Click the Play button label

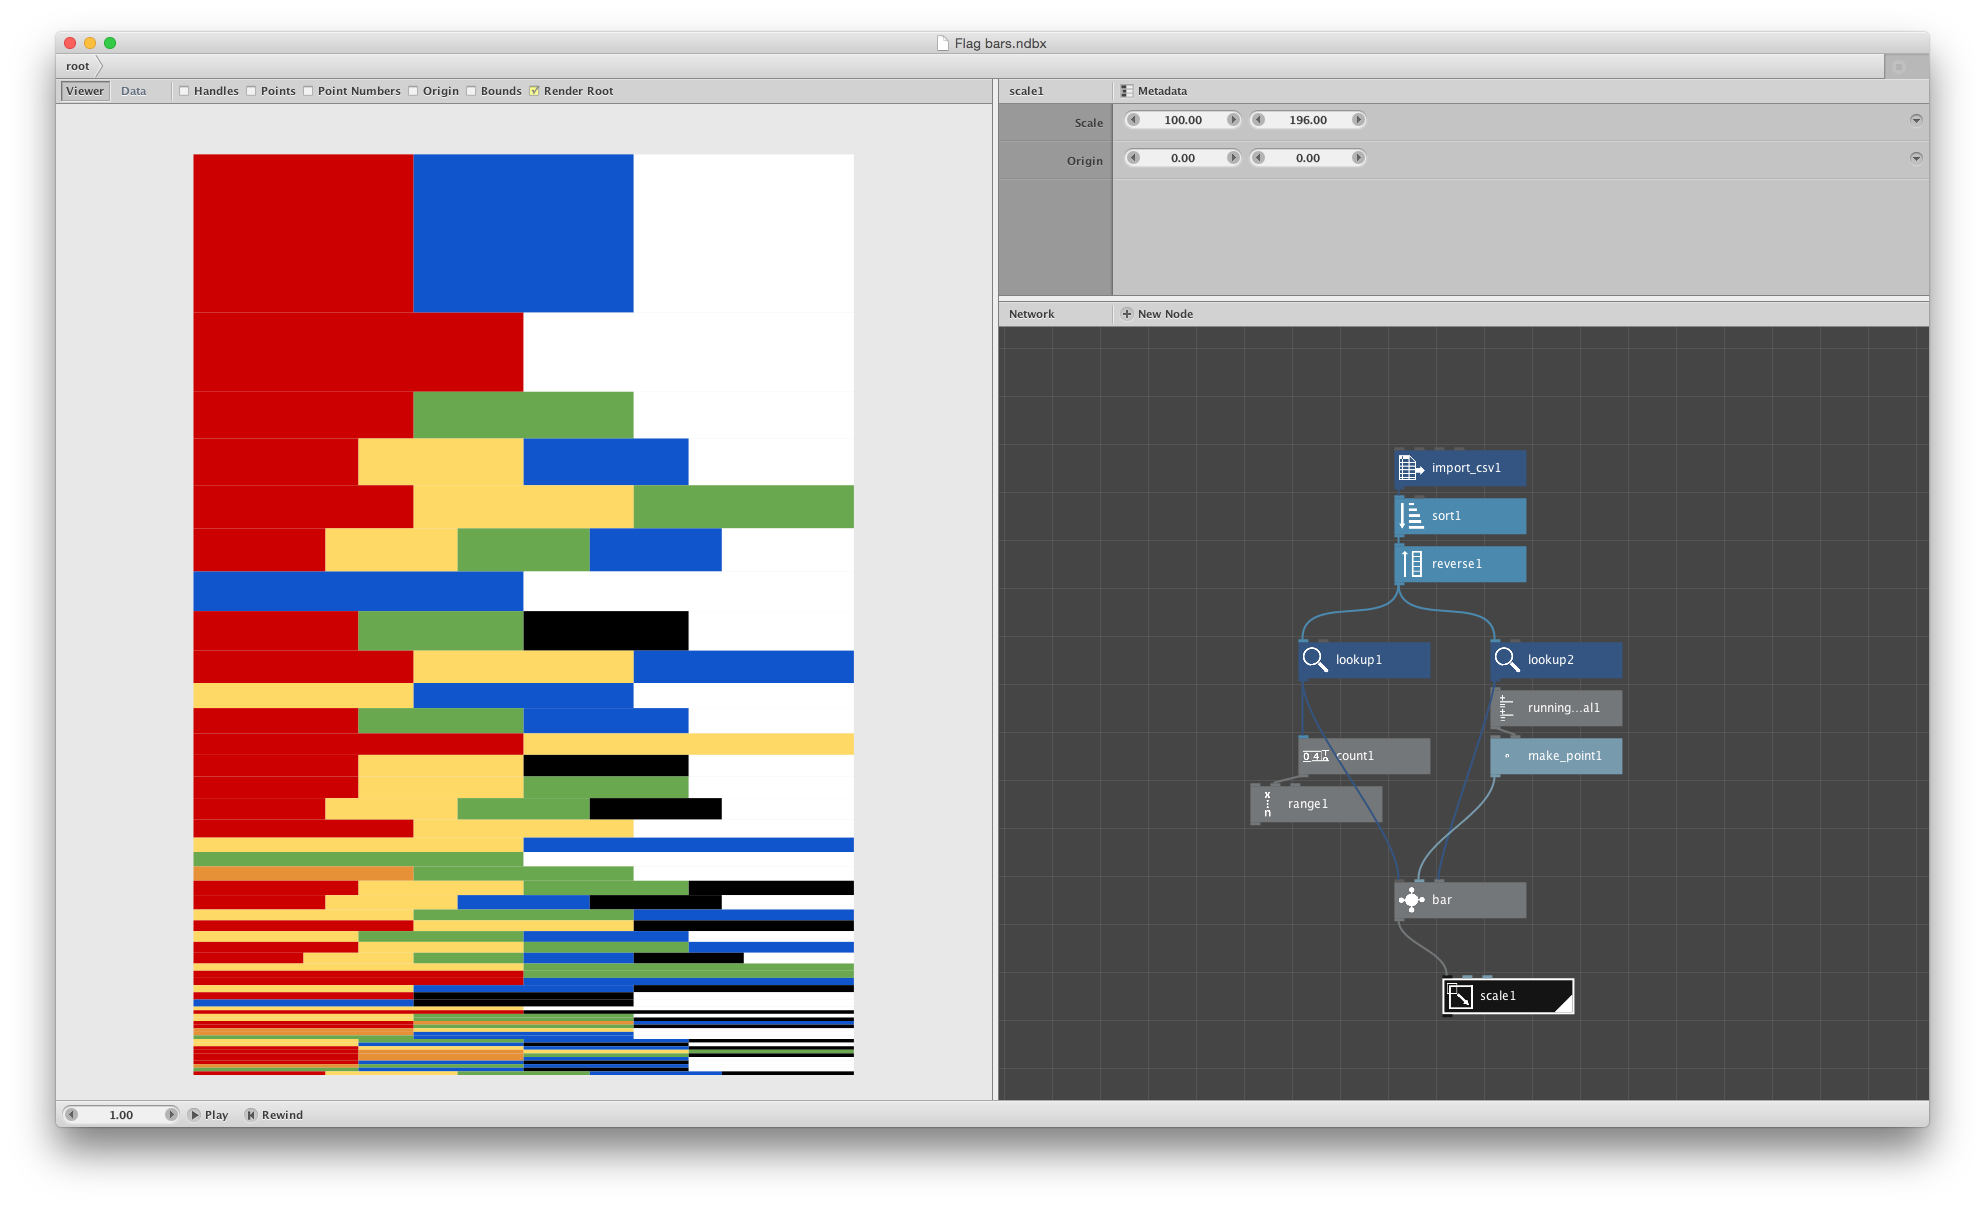(x=217, y=1115)
